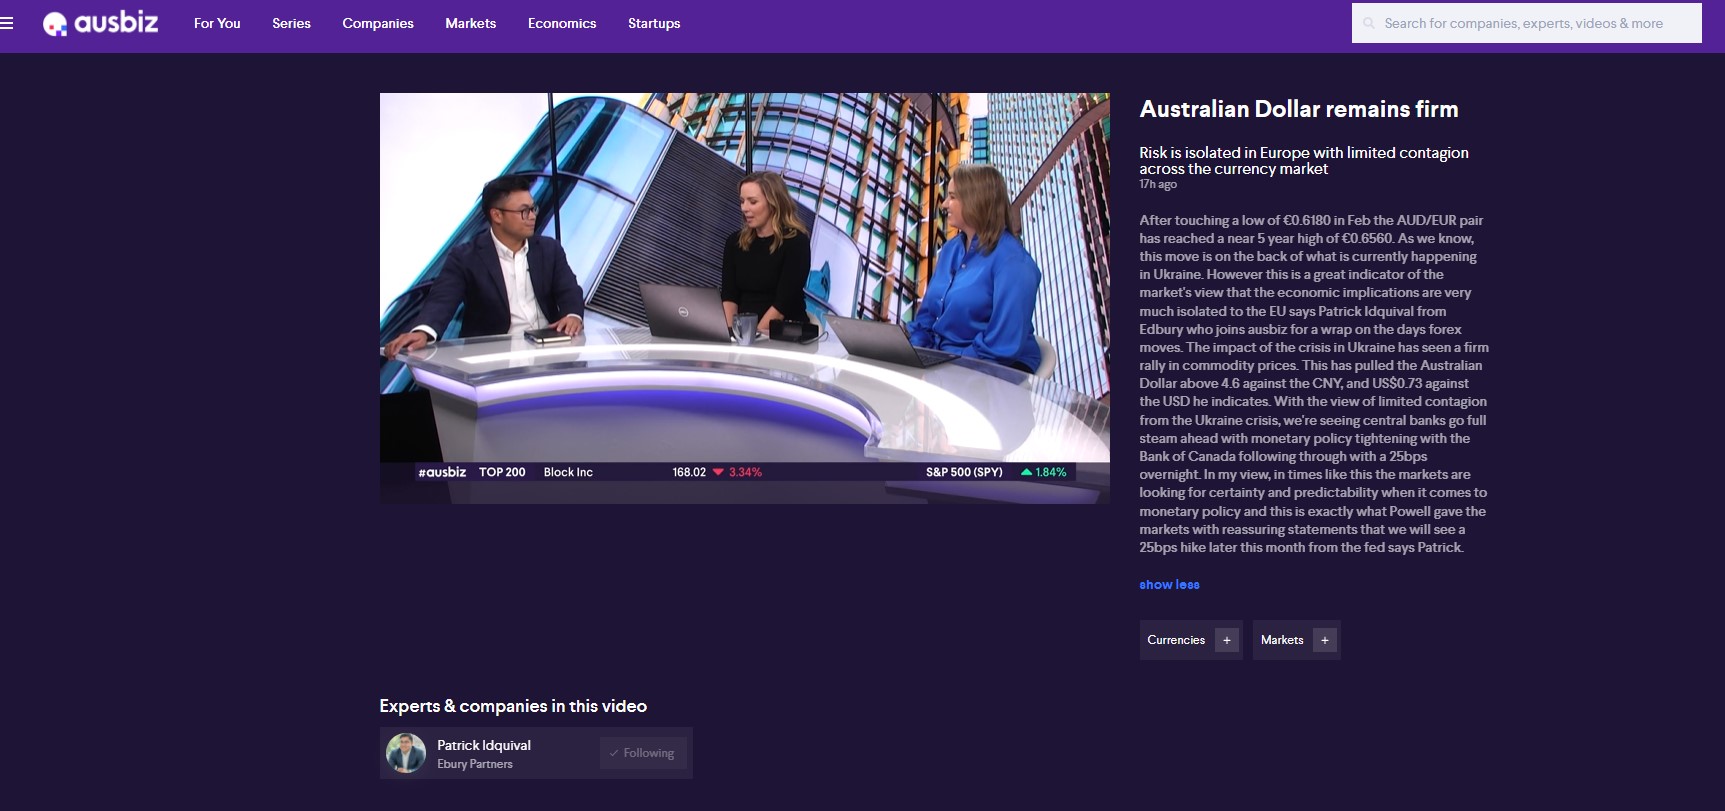This screenshot has height=811, width=1725.
Task: Open the Series menu
Action: click(x=291, y=23)
